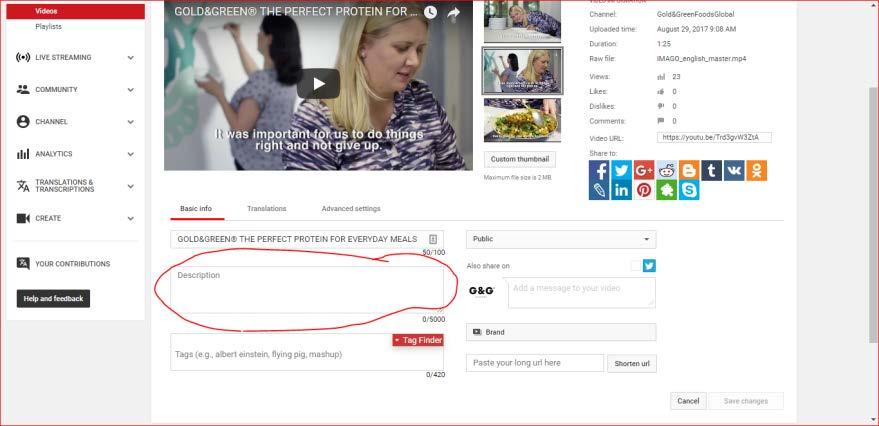Screen dimensions: 879x426
Task: Share video to Reddit
Action: 667,170
